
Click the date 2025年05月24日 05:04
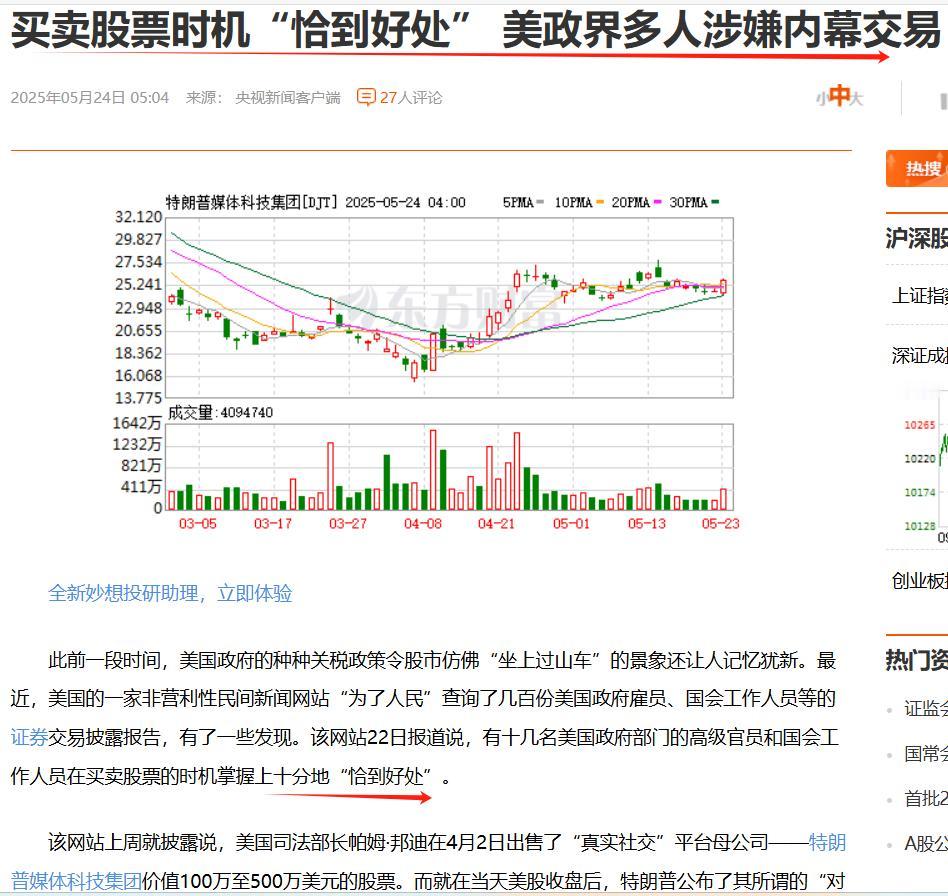89,97
